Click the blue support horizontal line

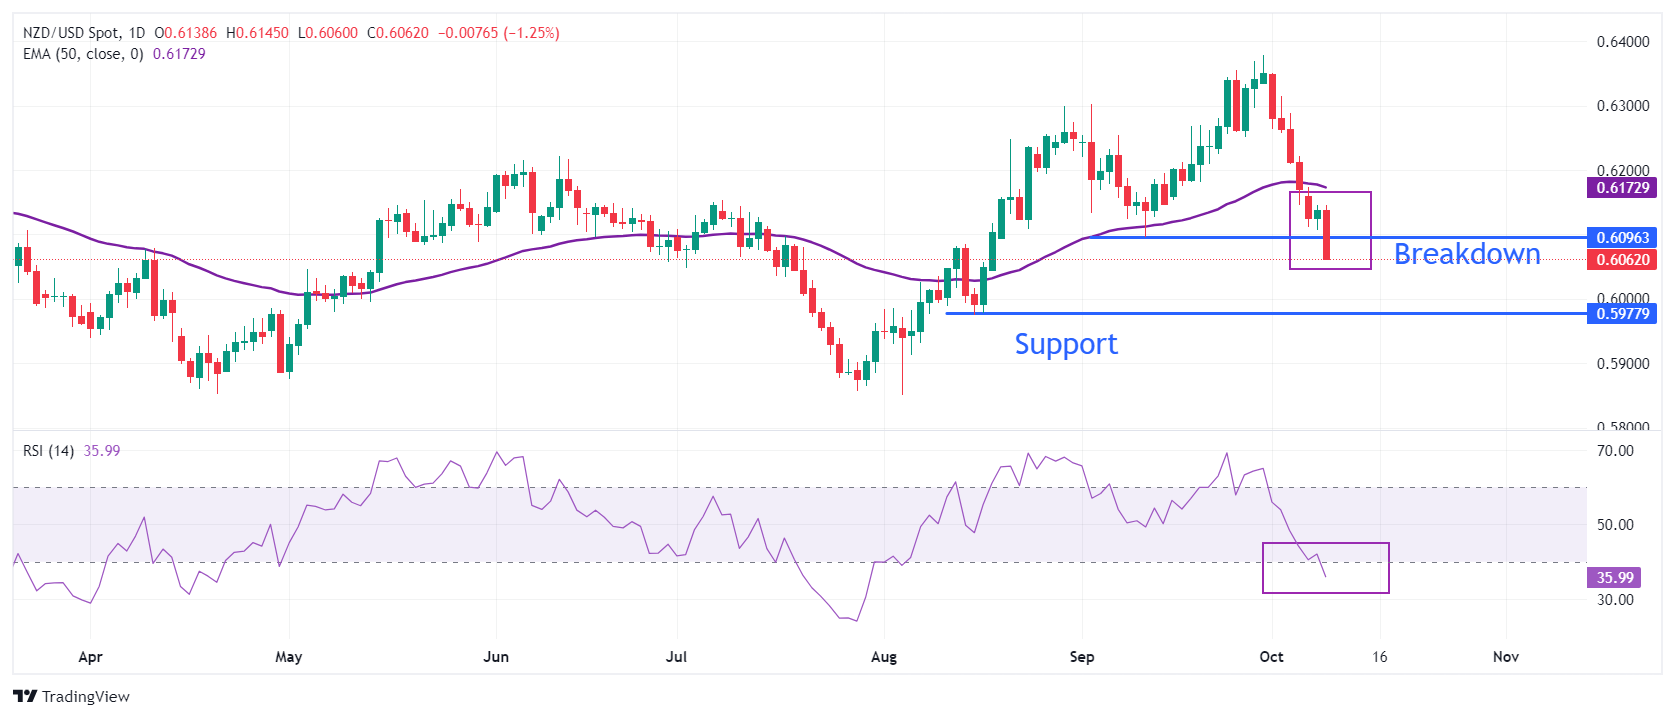1265,314
